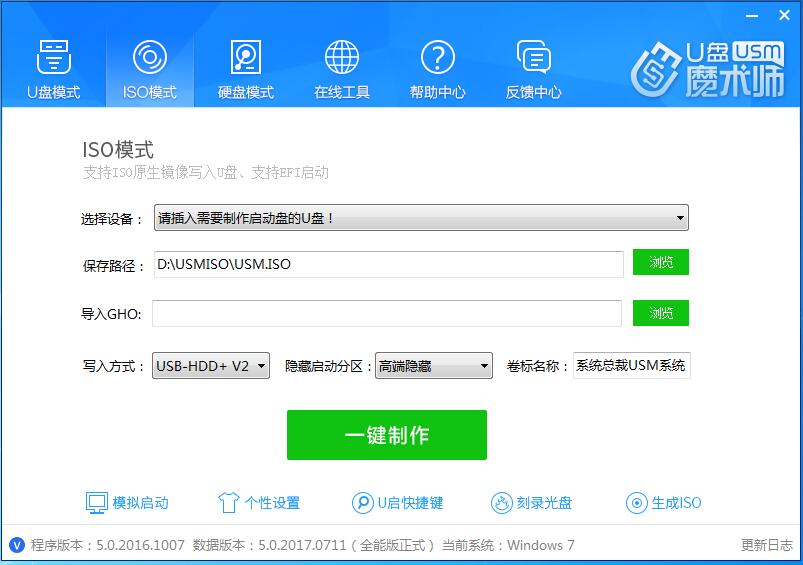The height and width of the screenshot is (565, 803).
Task: Switch to the 硬盘模式 tab
Action: point(245,66)
